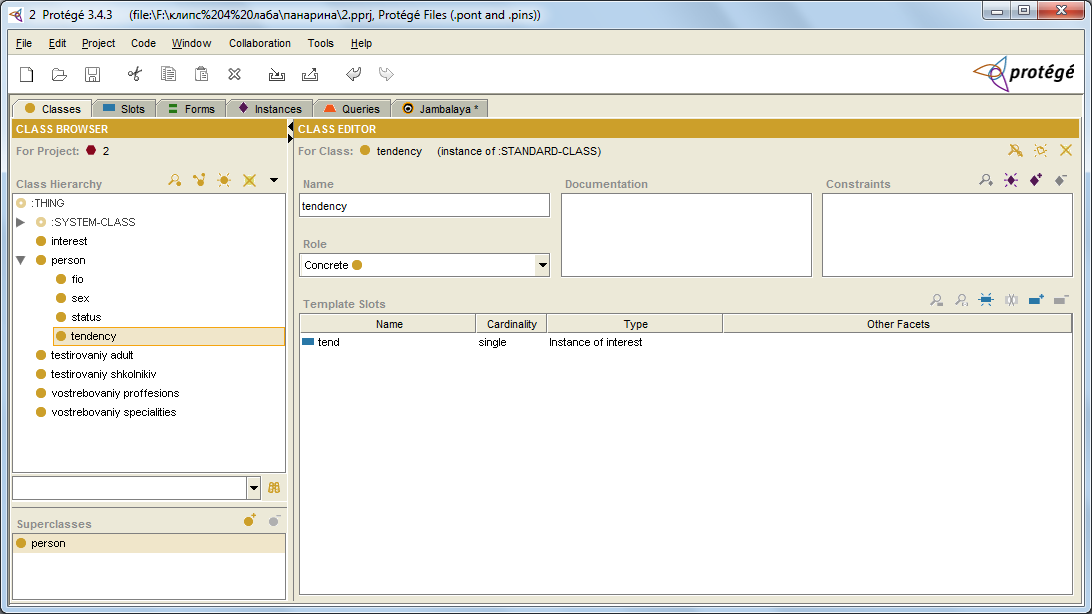Select testirovaniy adult class
Viewport: 1092px width, 614px height.
(92, 355)
